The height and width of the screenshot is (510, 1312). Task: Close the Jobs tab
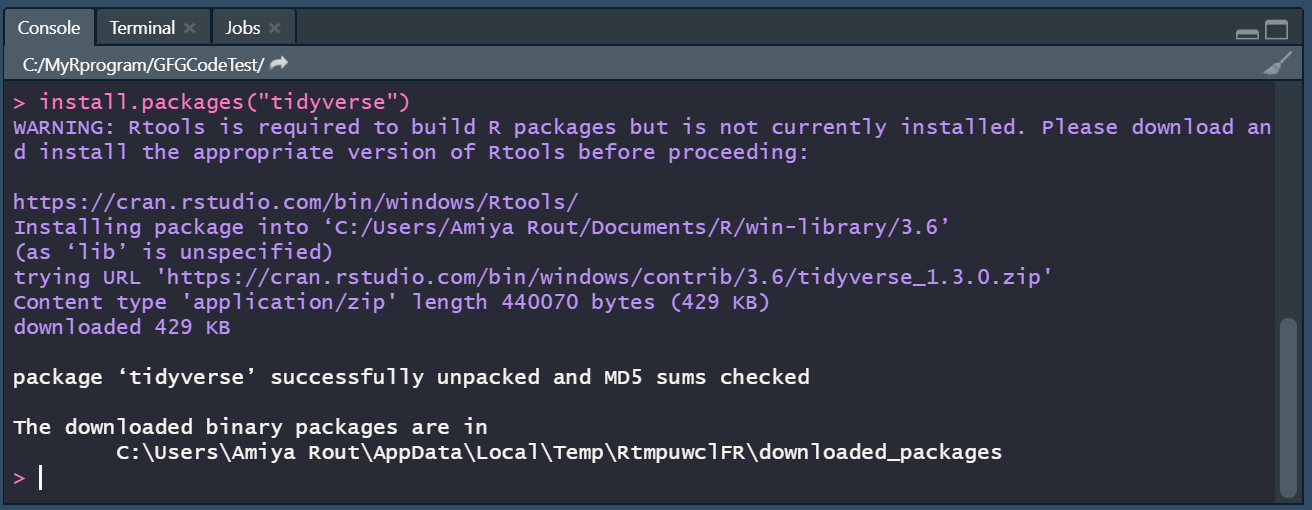coord(275,28)
